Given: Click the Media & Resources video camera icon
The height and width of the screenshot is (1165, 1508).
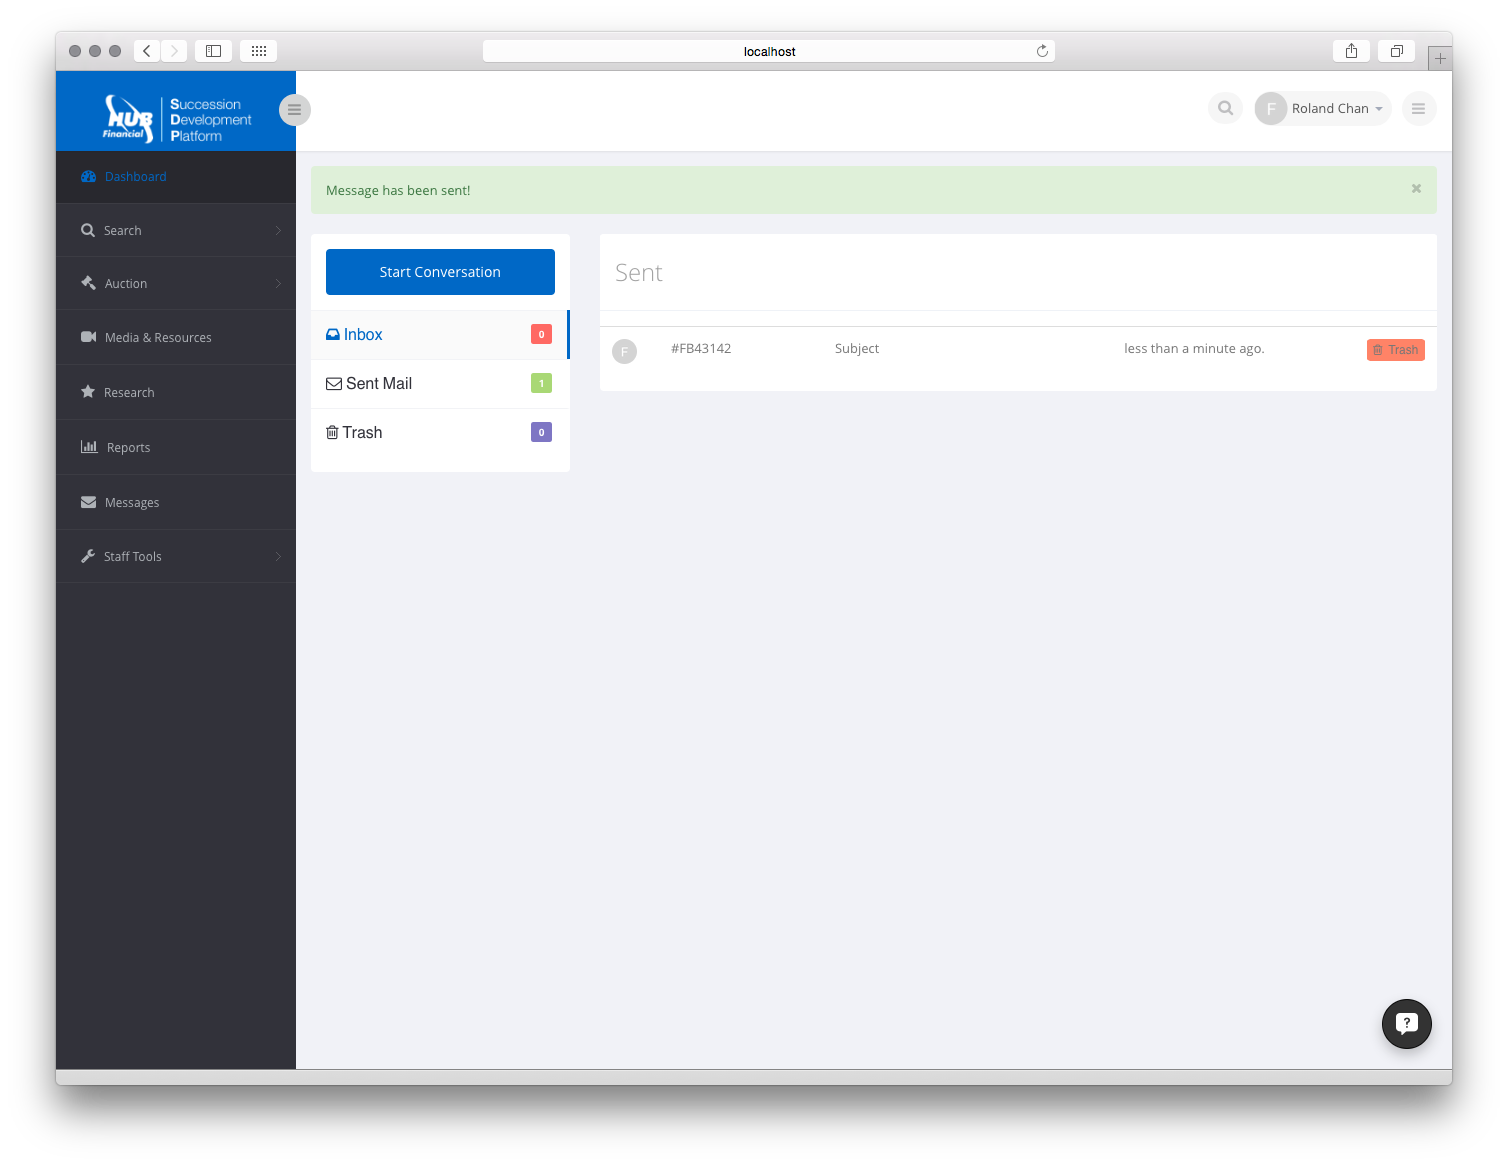Looking at the screenshot, I should point(88,337).
